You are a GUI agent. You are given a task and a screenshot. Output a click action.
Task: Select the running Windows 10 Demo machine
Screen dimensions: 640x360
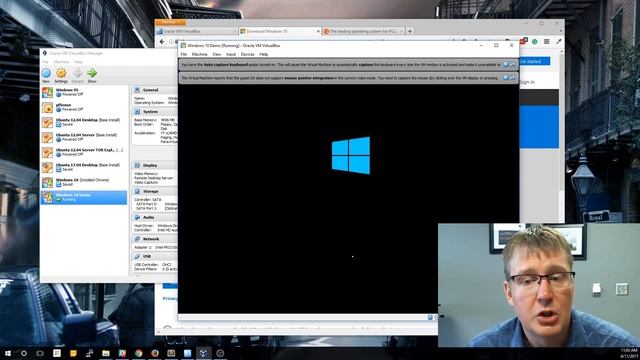point(84,198)
